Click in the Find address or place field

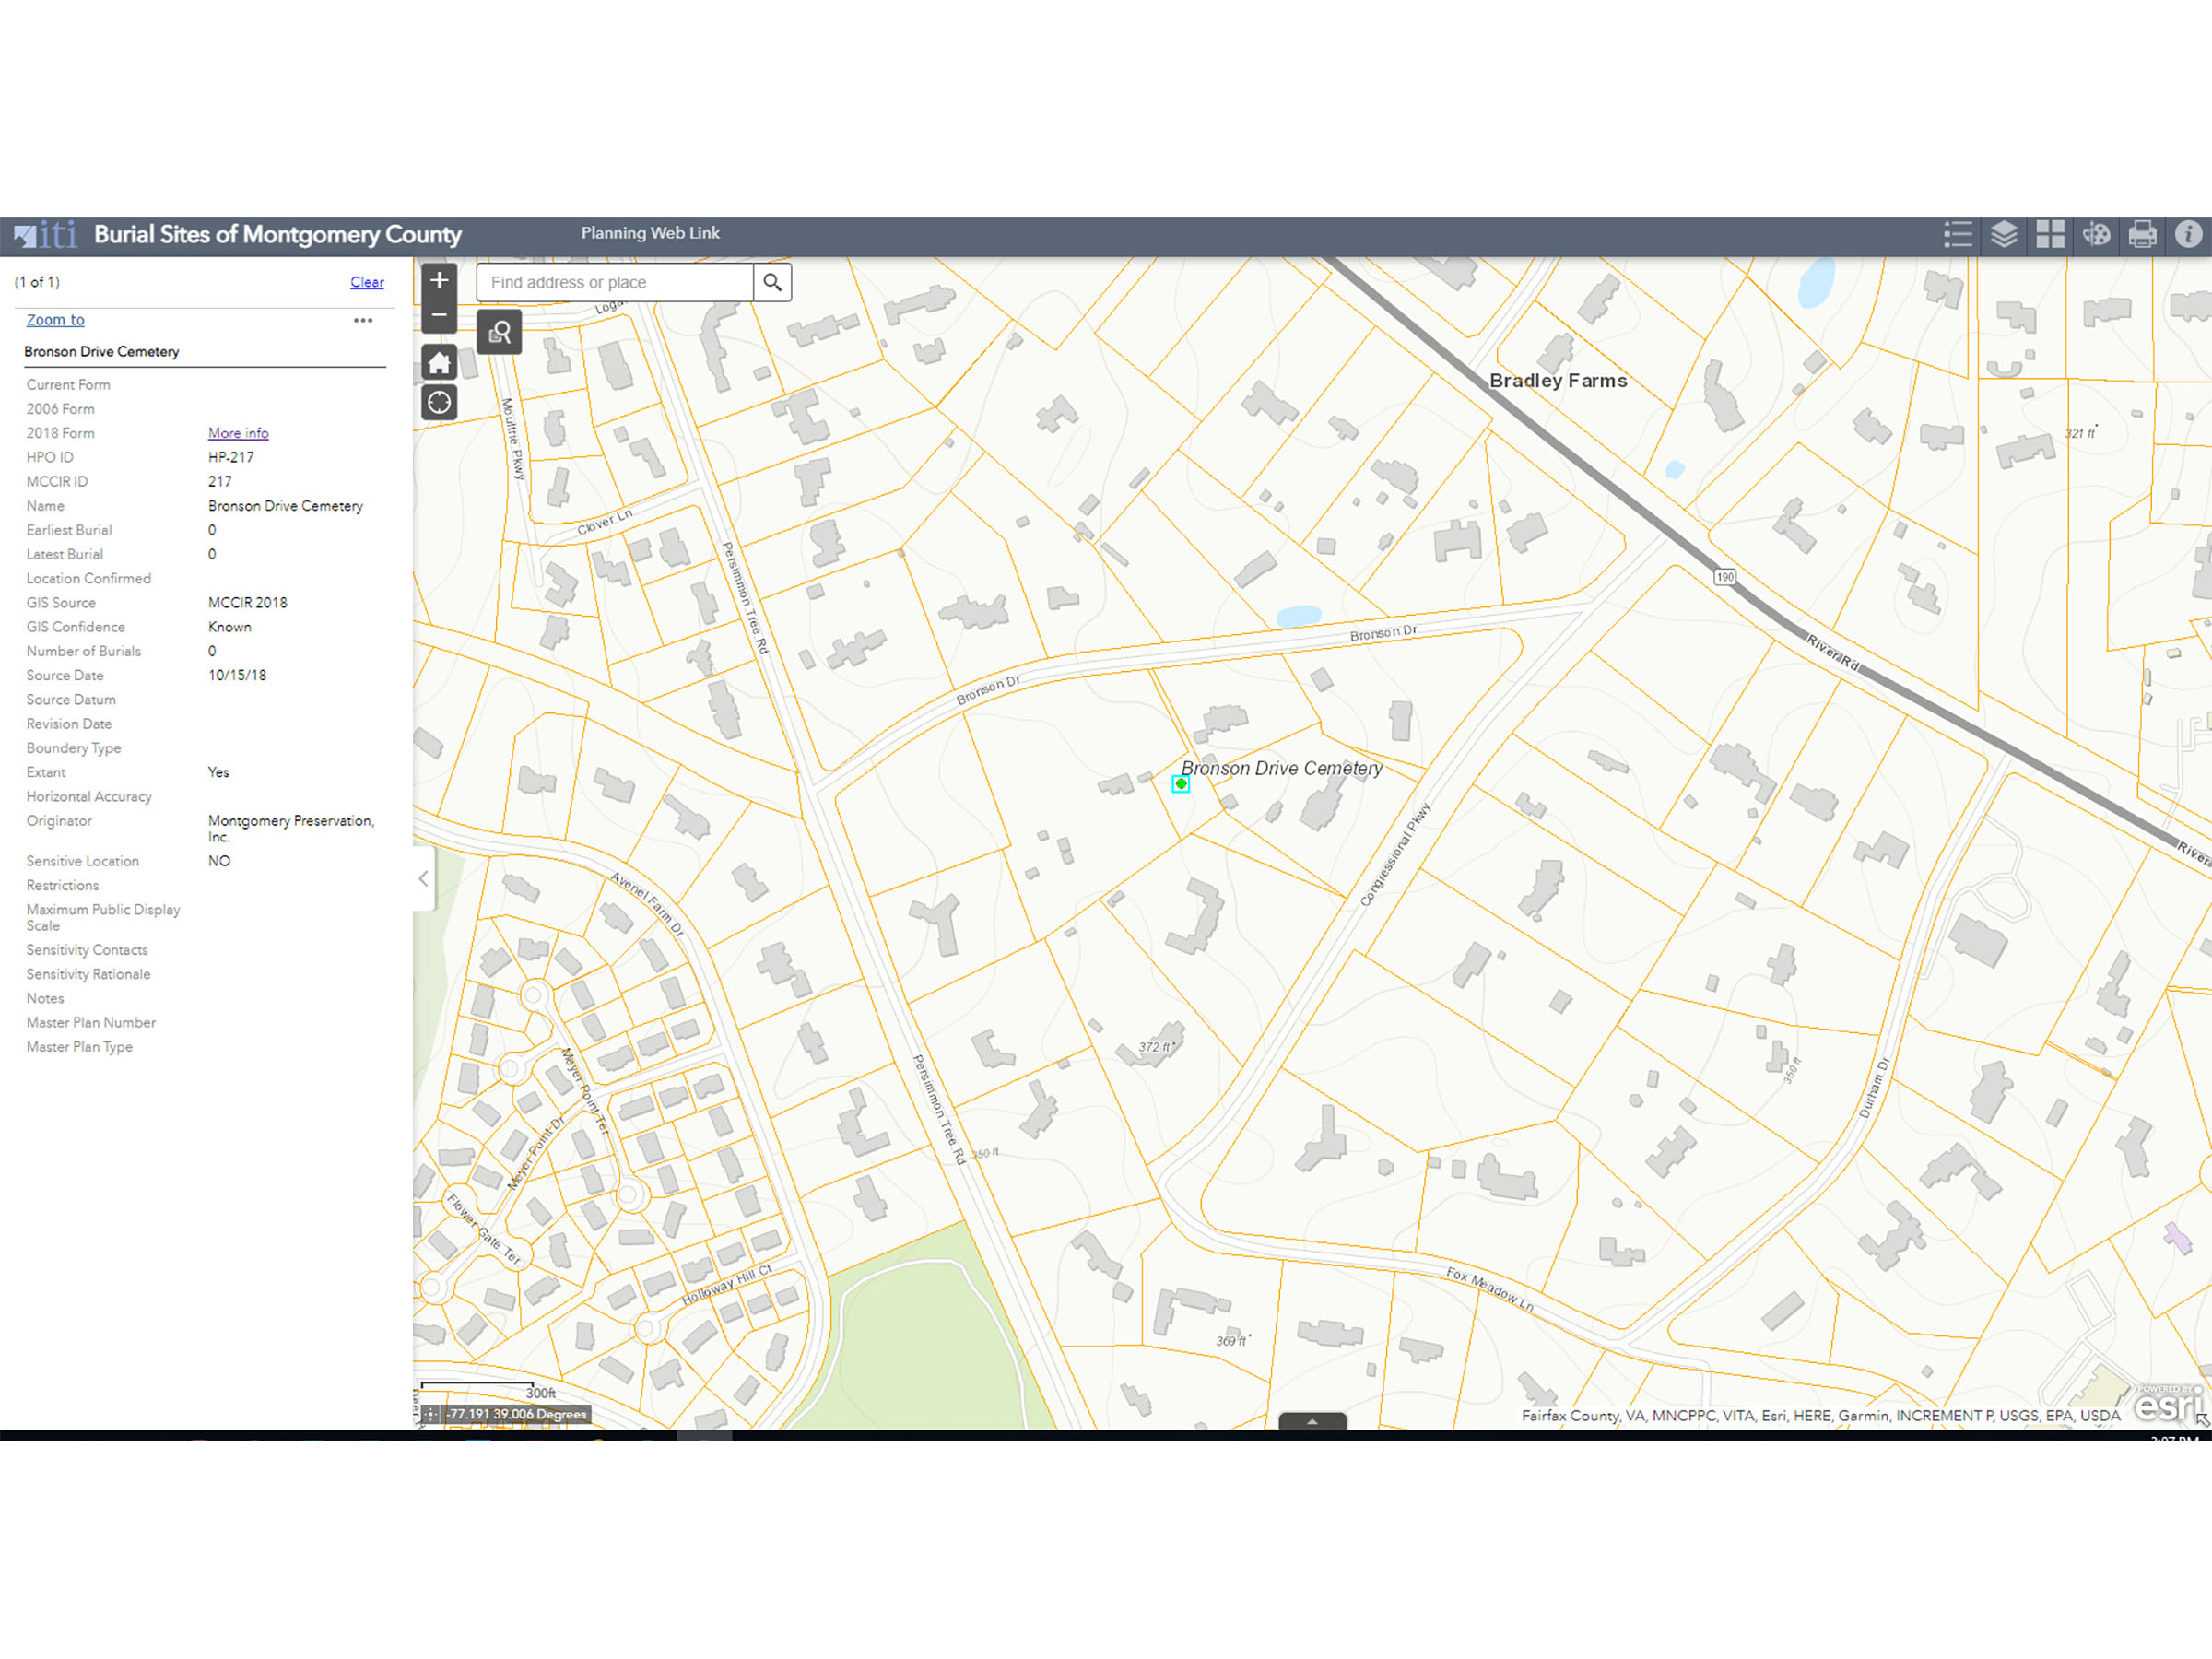615,282
